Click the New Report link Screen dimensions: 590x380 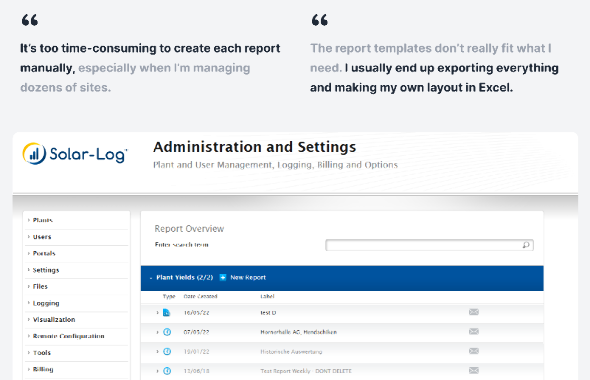(x=248, y=277)
